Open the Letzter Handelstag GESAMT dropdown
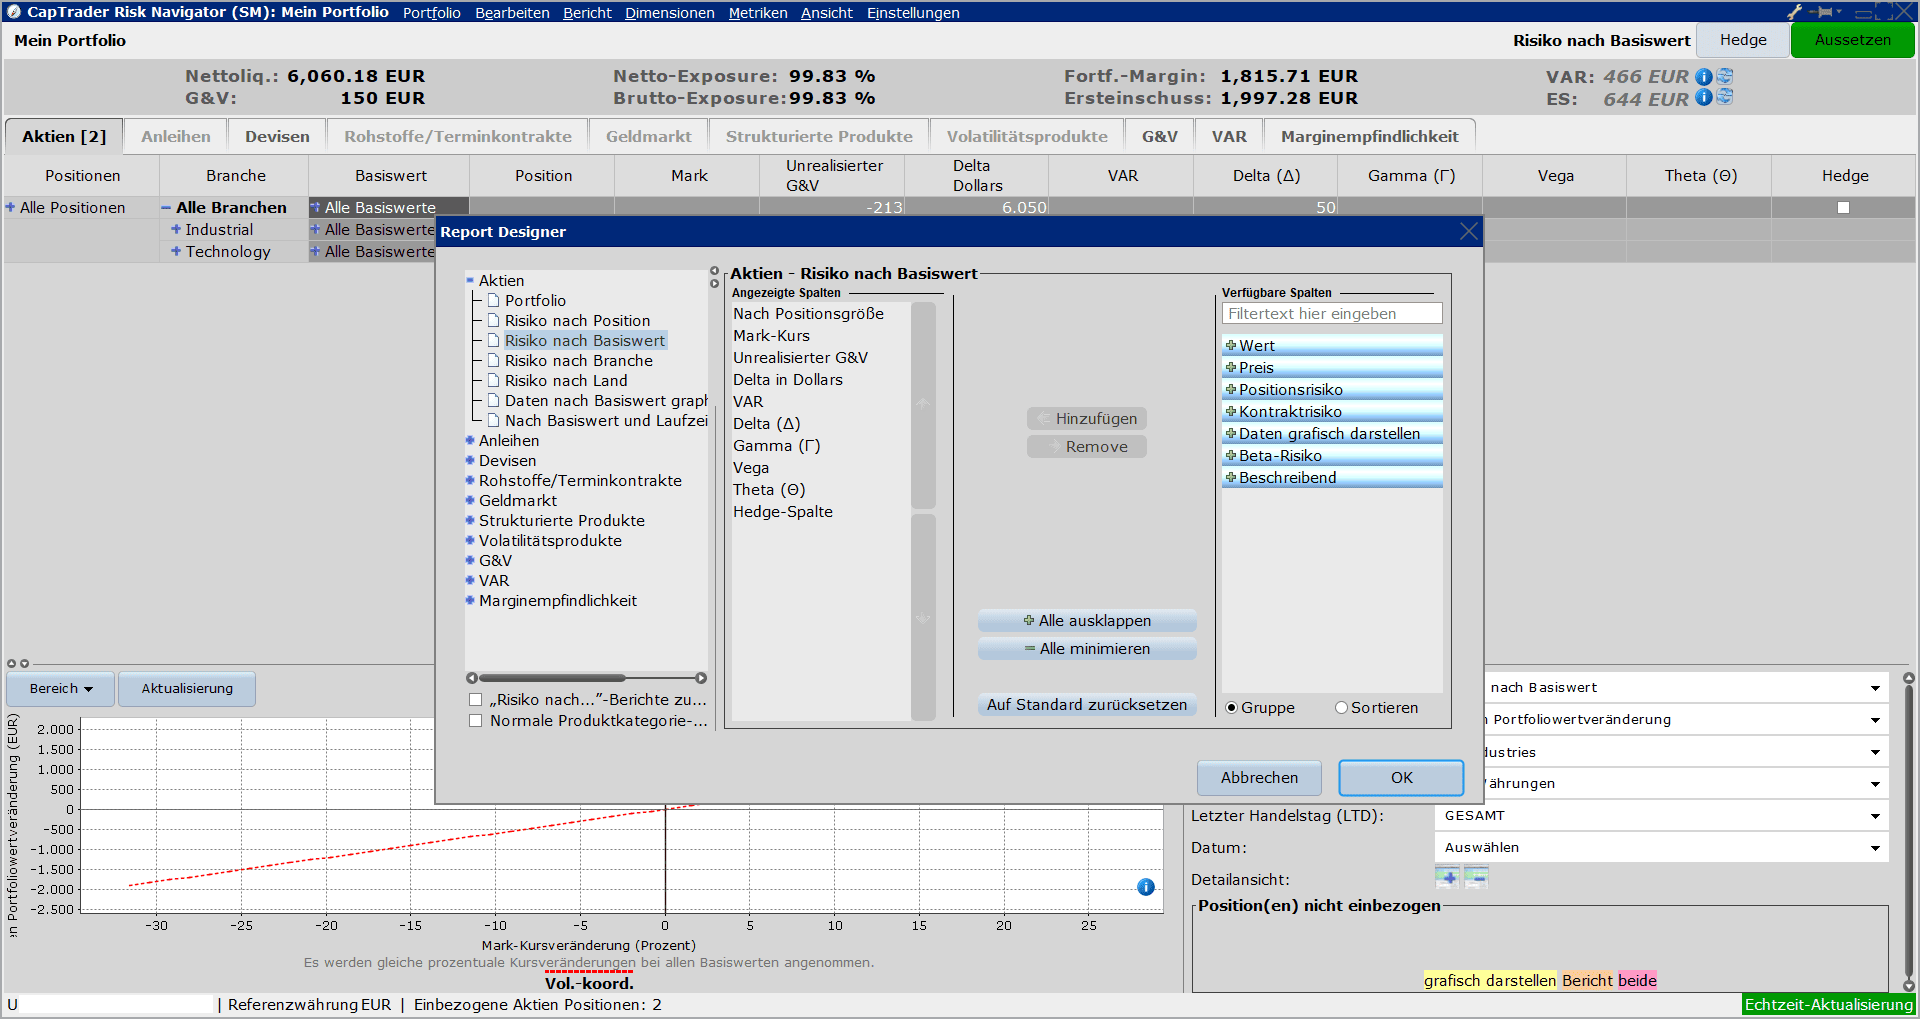 pos(1661,816)
